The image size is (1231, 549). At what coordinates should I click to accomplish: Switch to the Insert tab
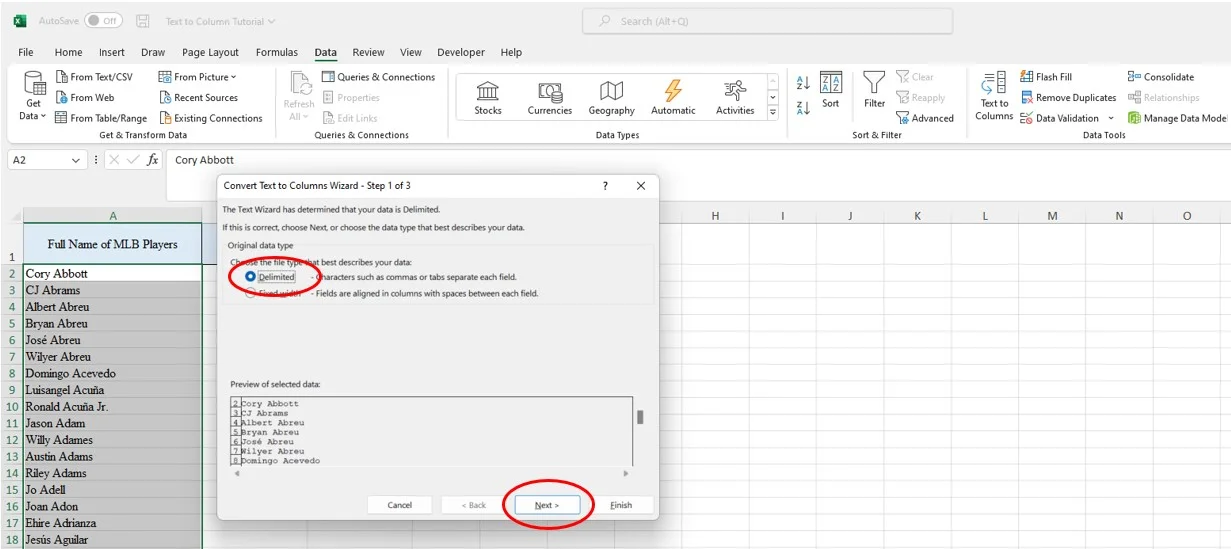point(112,52)
